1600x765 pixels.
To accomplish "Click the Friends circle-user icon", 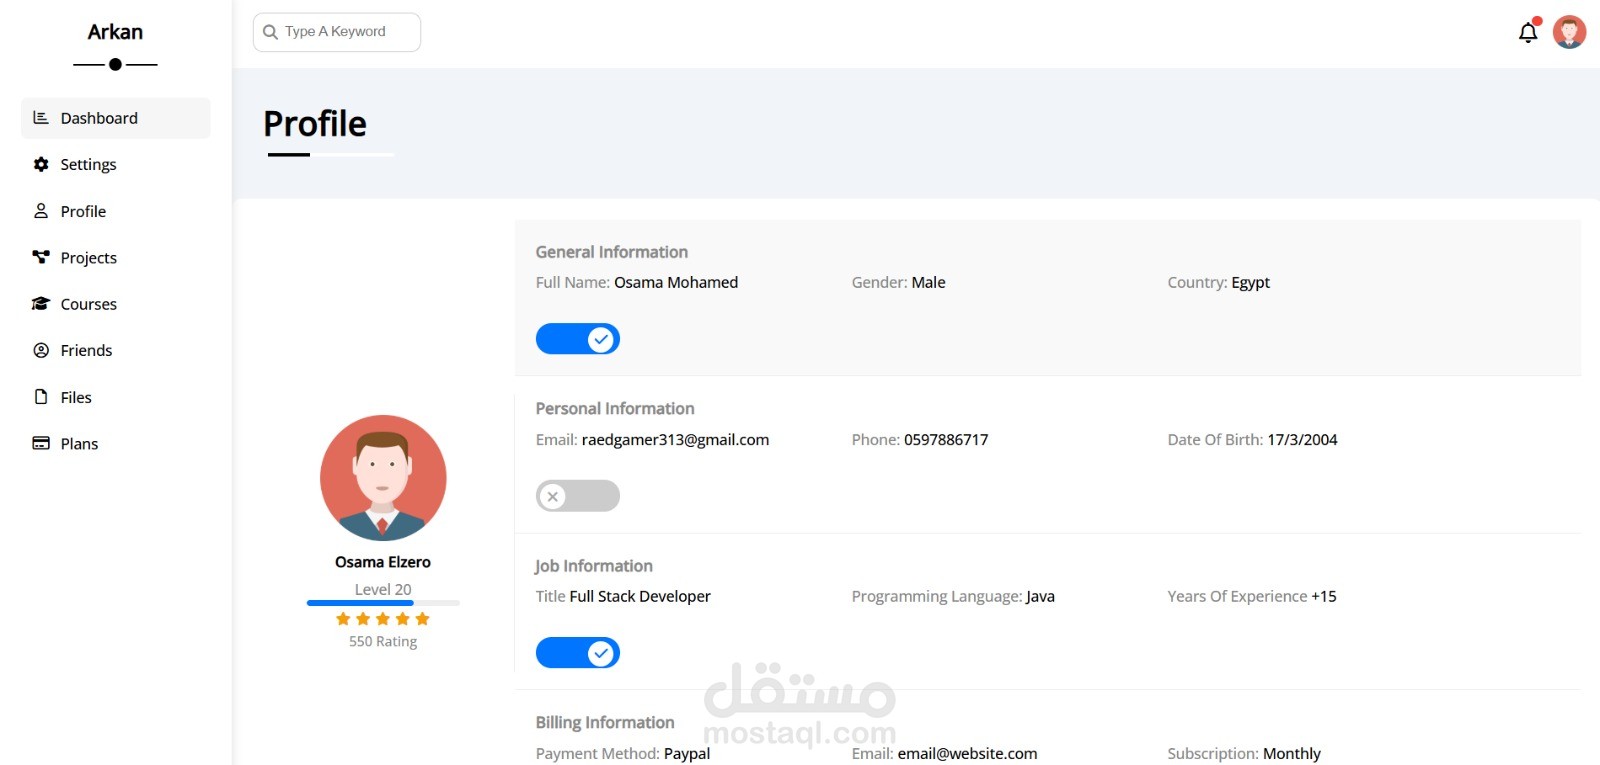I will click(41, 350).
